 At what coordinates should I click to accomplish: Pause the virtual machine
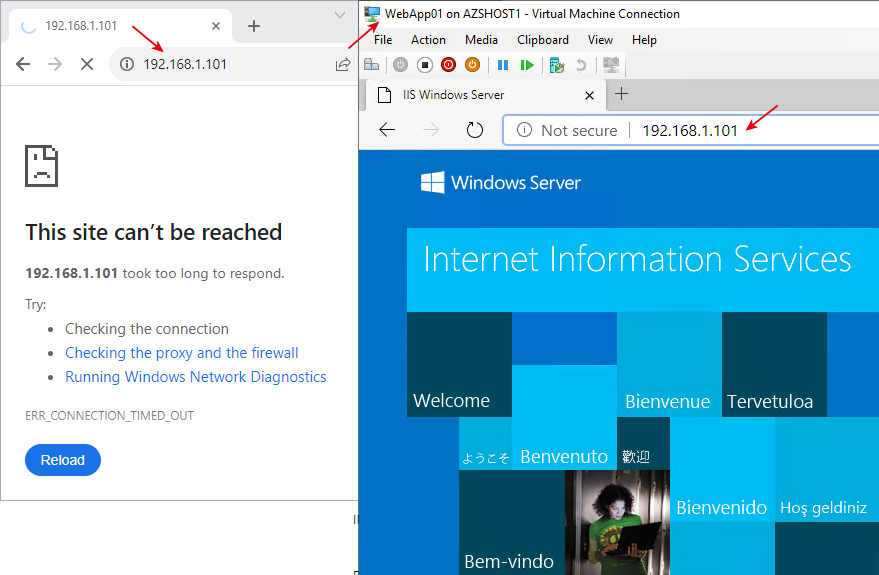pyautogui.click(x=503, y=65)
